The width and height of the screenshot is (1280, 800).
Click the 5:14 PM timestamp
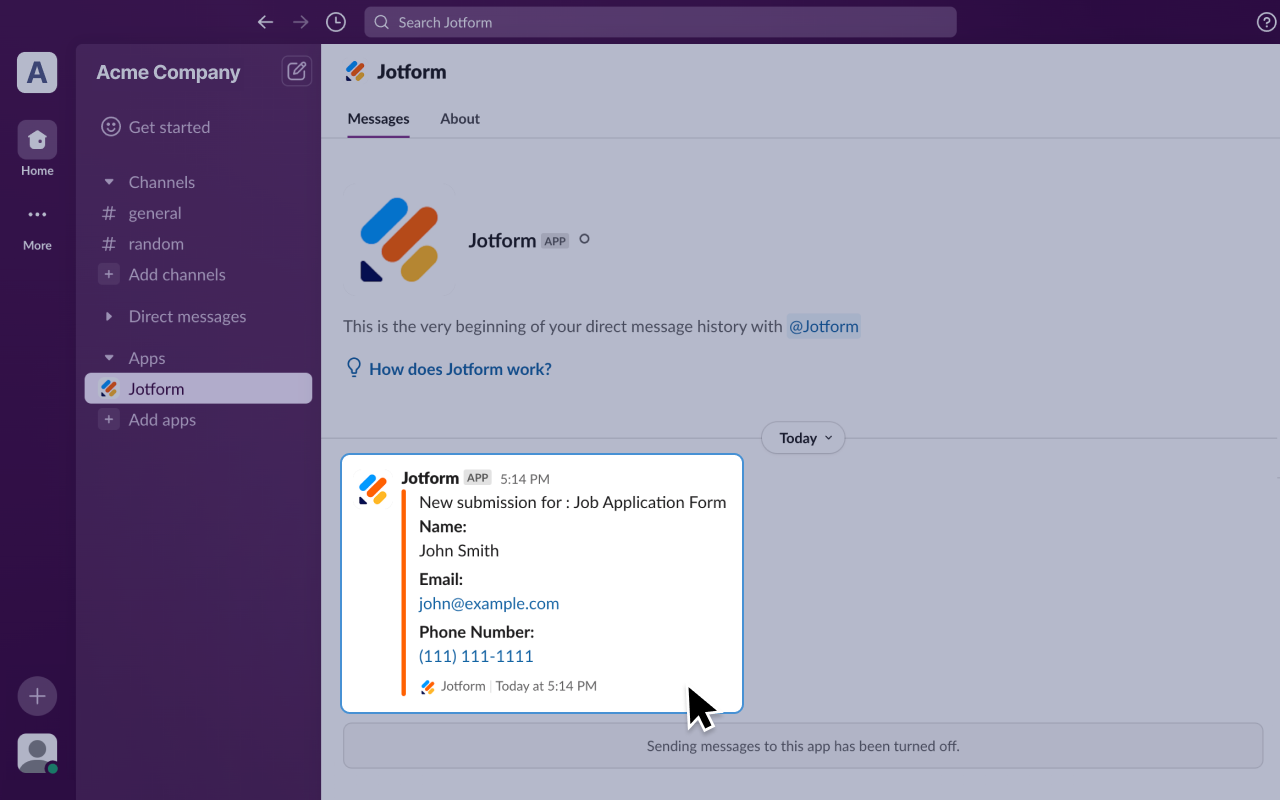pyautogui.click(x=525, y=479)
